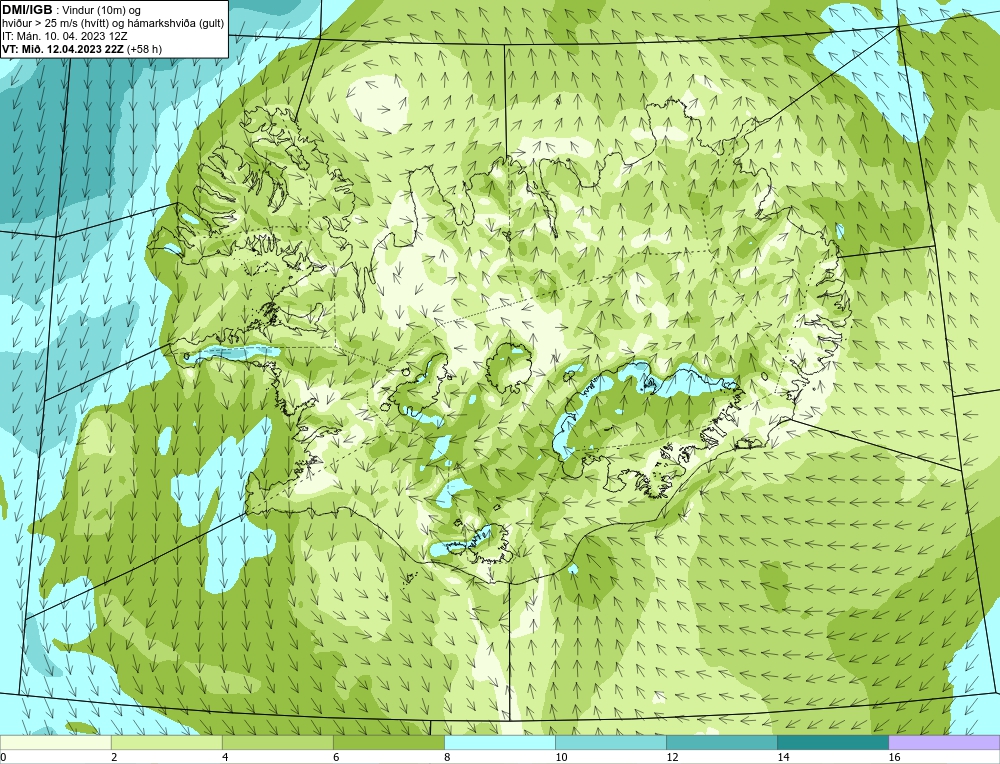Image resolution: width=1000 pixels, height=764 pixels.
Task: Click the 'hviður > 25 m/s (hvítt)' description line
Action: coord(113,23)
